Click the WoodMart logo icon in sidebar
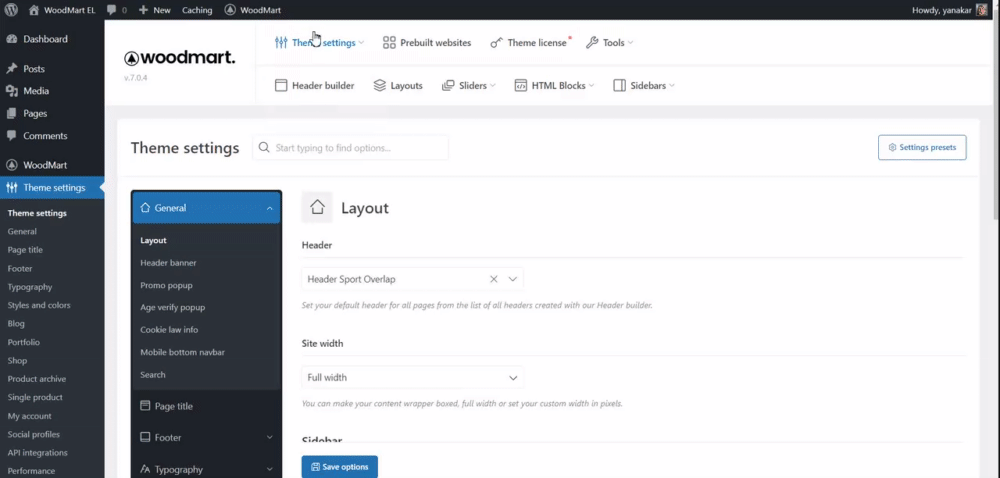Viewport: 1000px width, 478px height. coord(11,165)
